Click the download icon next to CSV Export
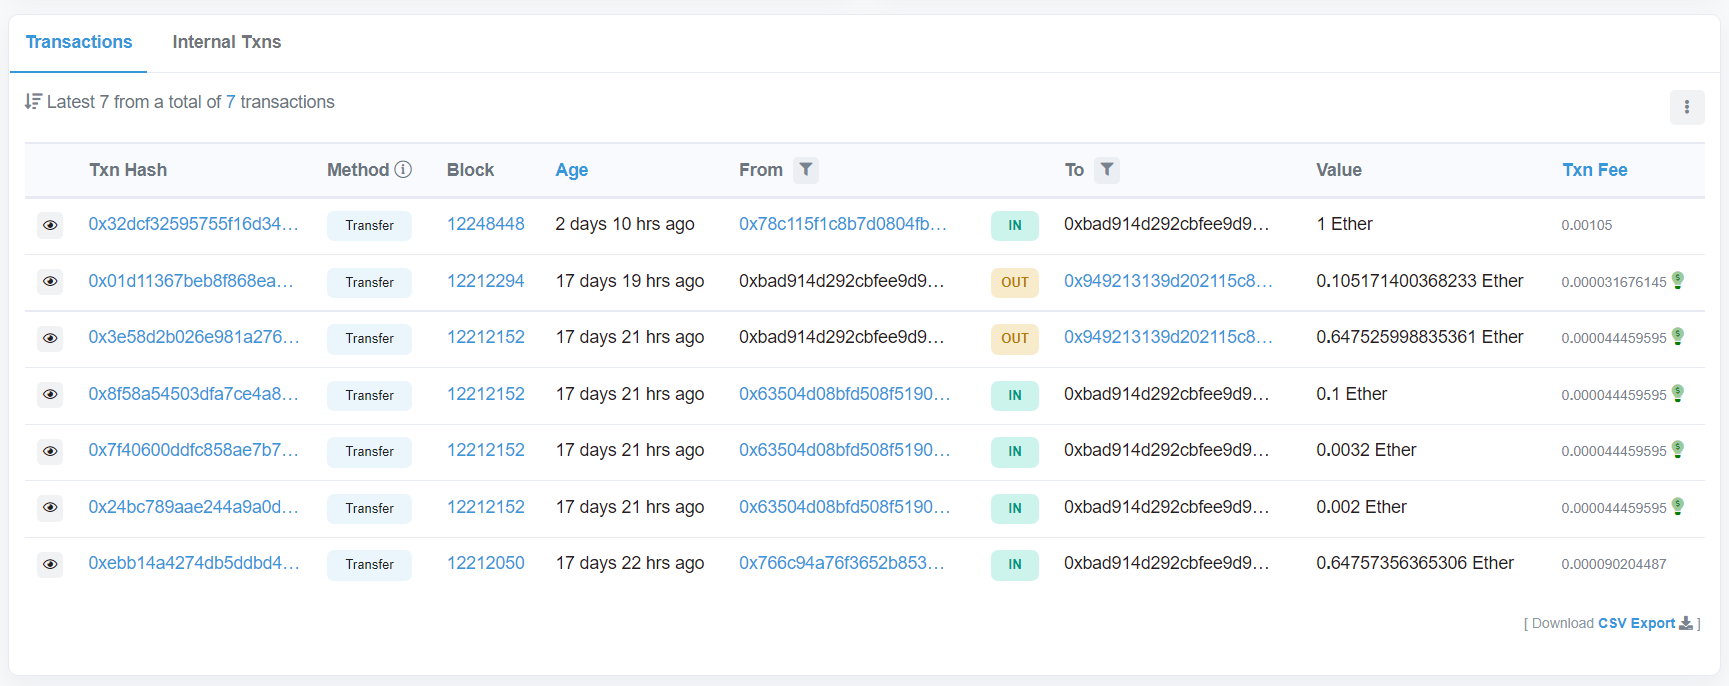 1686,623
